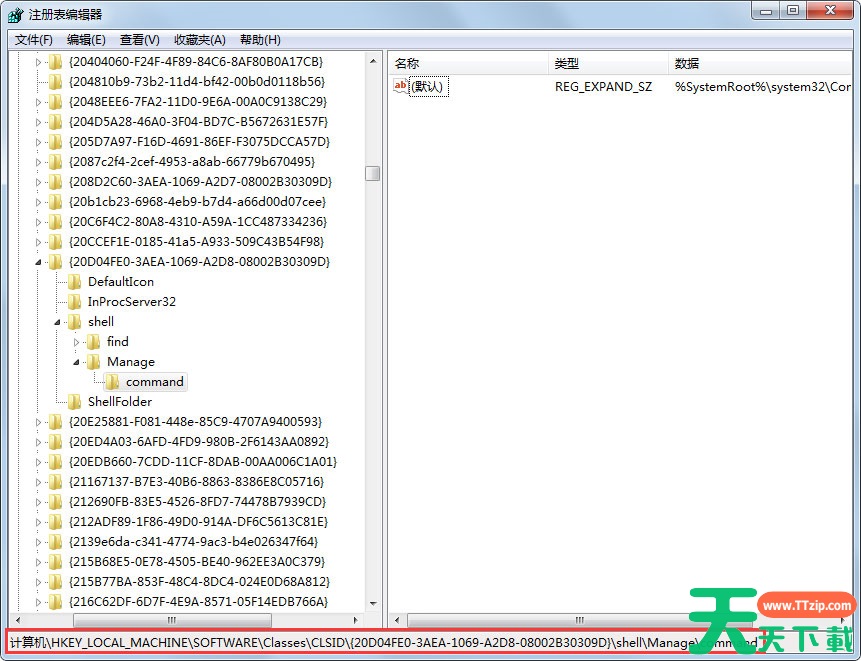Close the Registry Editor window
Screen dimensions: 861x661
coord(830,11)
